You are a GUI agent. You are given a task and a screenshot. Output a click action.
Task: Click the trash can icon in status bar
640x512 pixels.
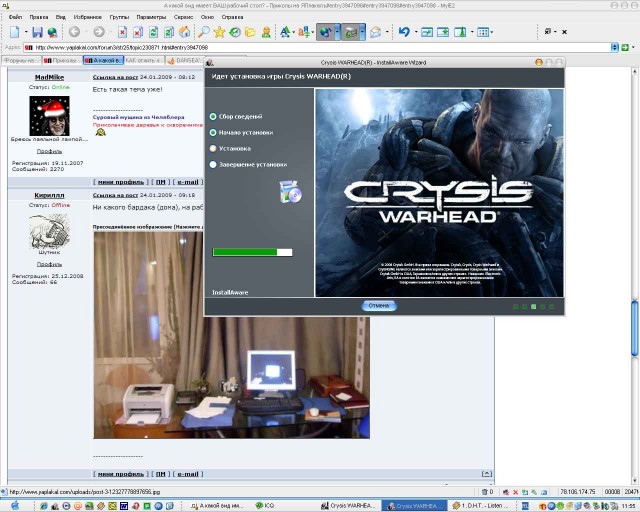485,492
